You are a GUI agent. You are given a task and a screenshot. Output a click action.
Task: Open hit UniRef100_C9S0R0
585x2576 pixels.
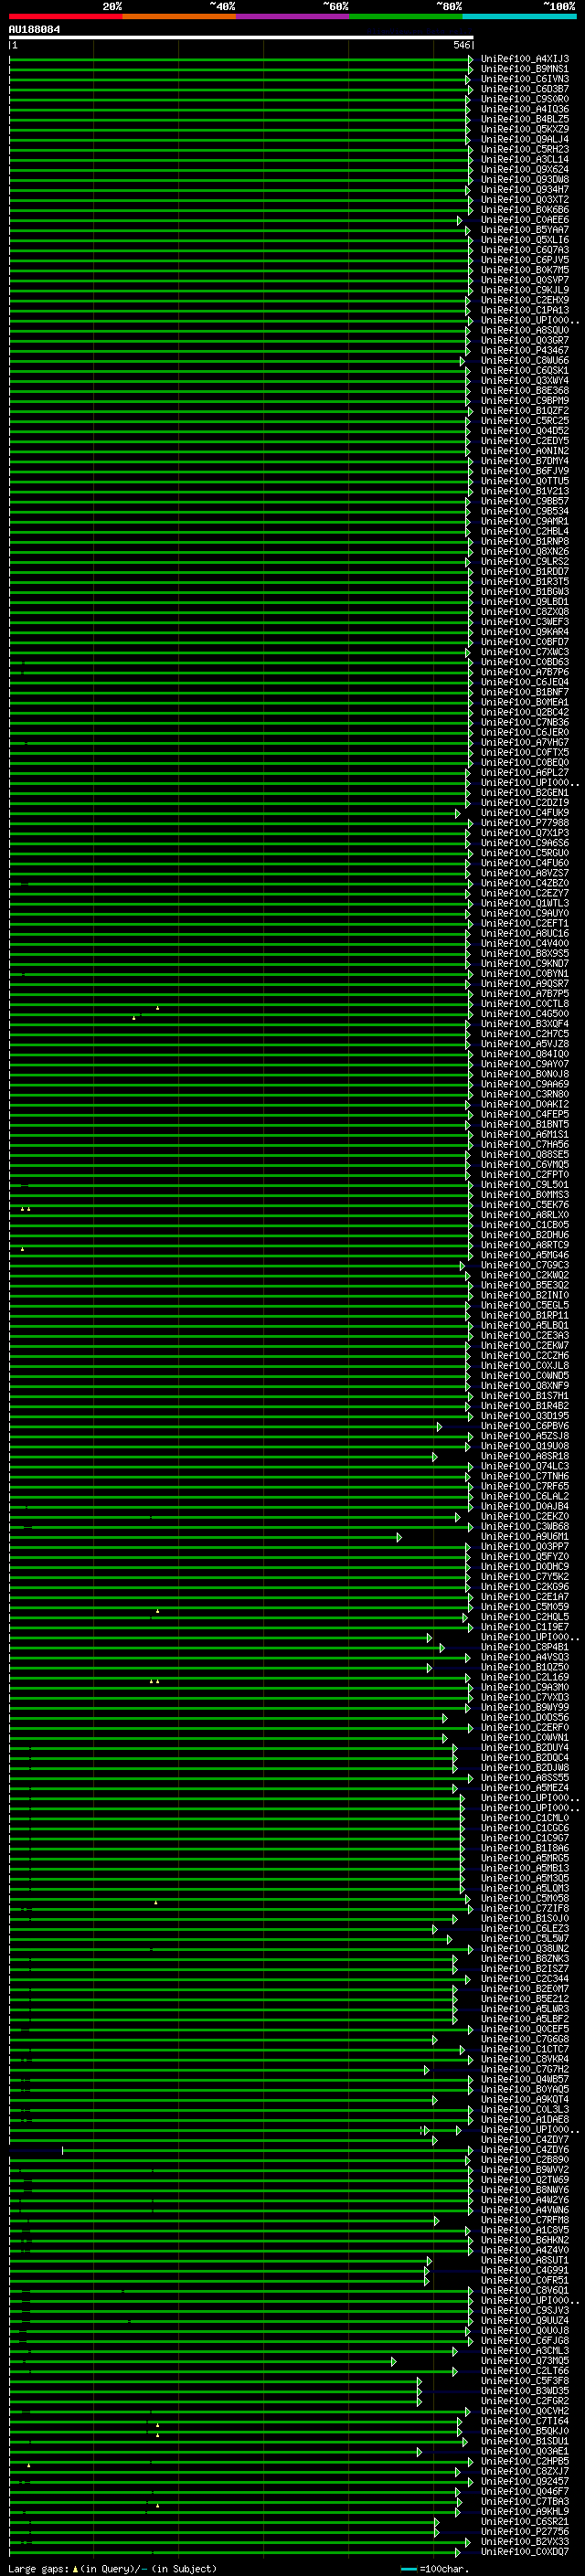[x=525, y=99]
